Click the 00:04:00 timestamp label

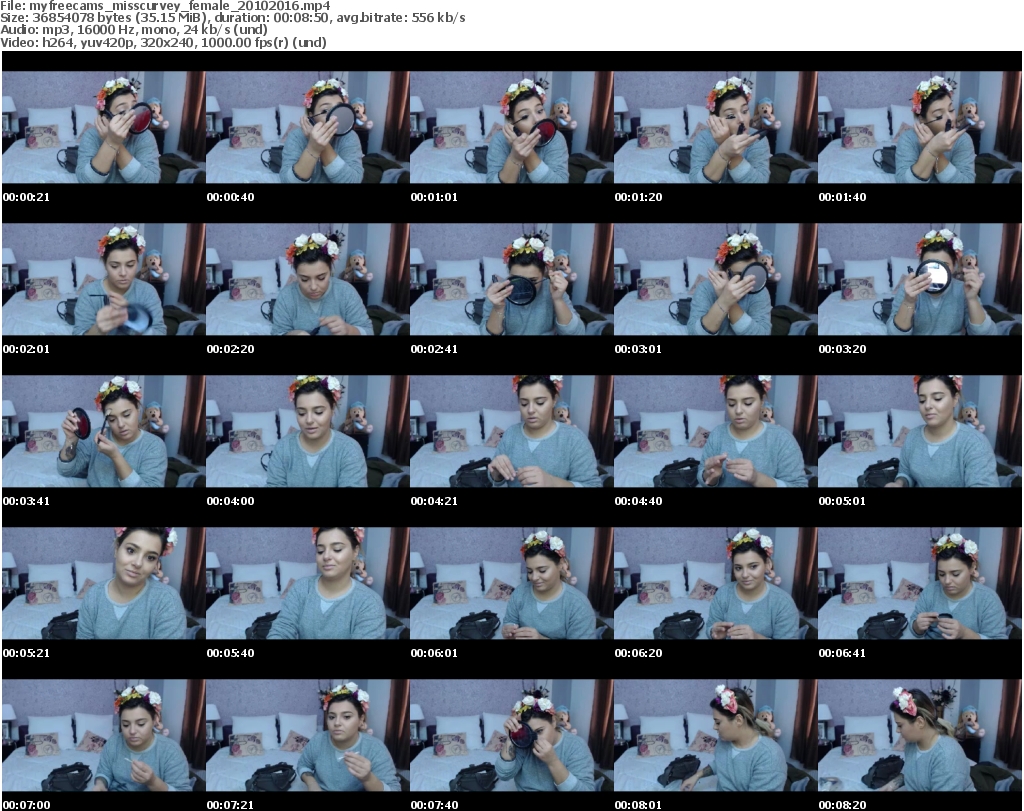[231, 501]
